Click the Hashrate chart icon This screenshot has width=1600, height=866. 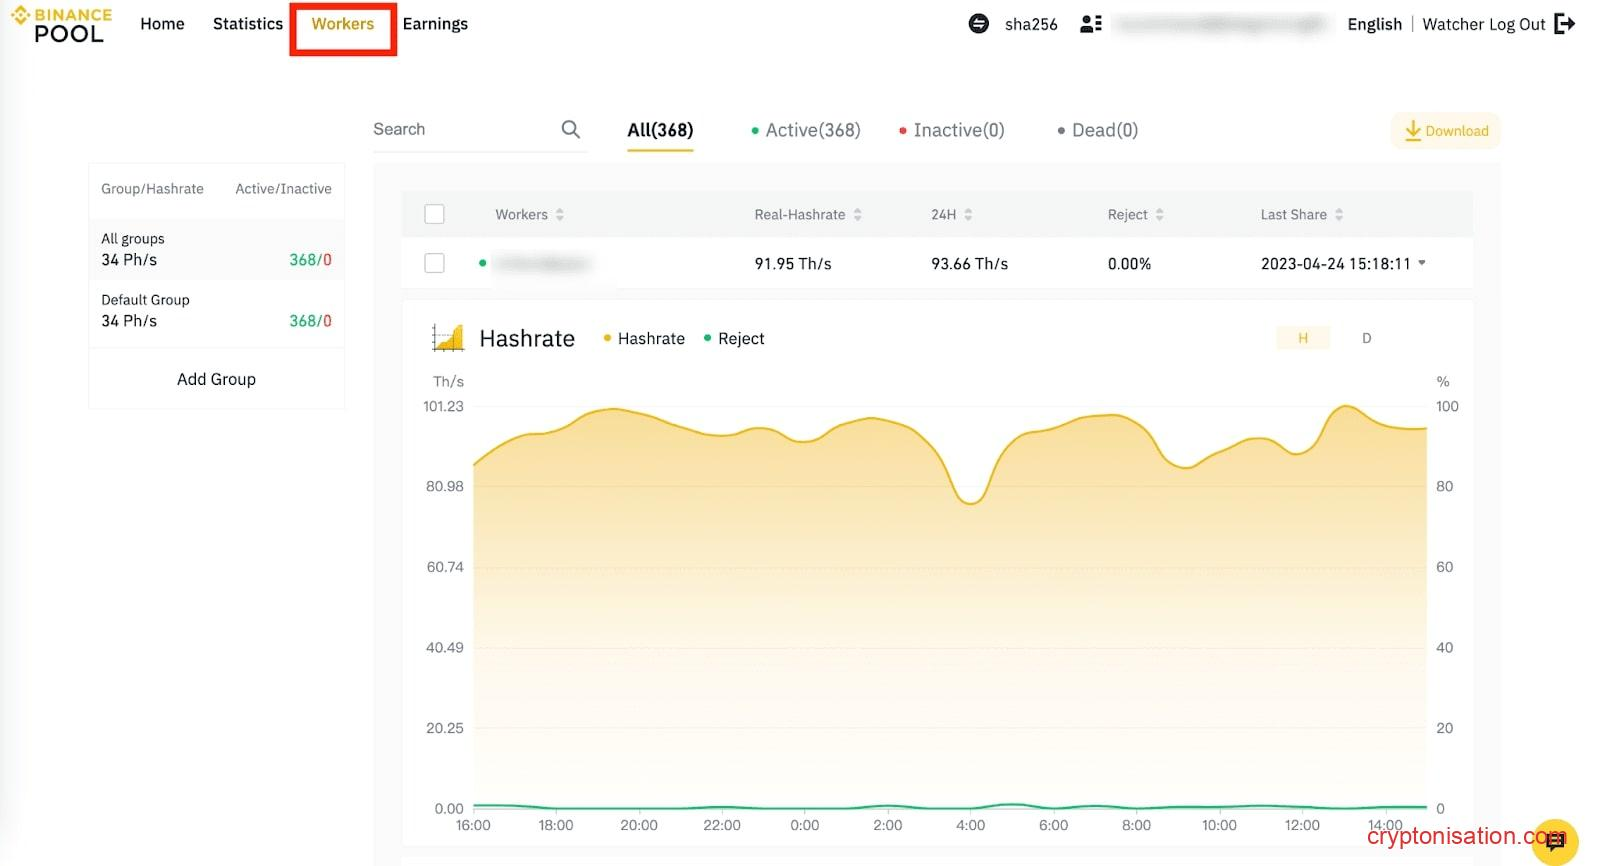(448, 338)
